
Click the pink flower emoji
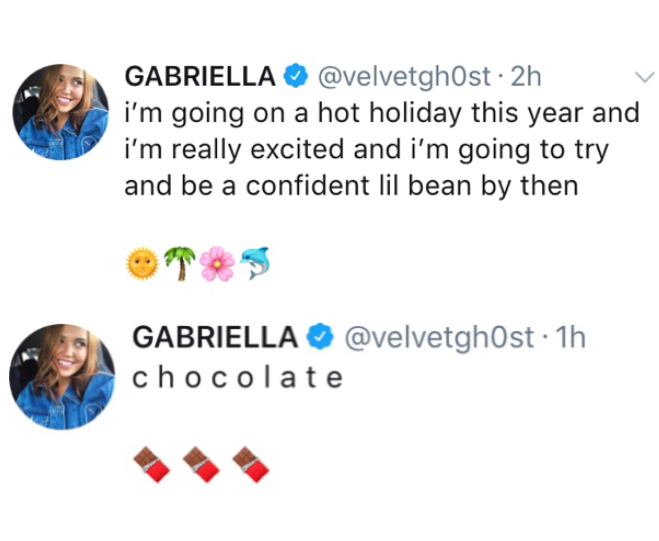(217, 264)
